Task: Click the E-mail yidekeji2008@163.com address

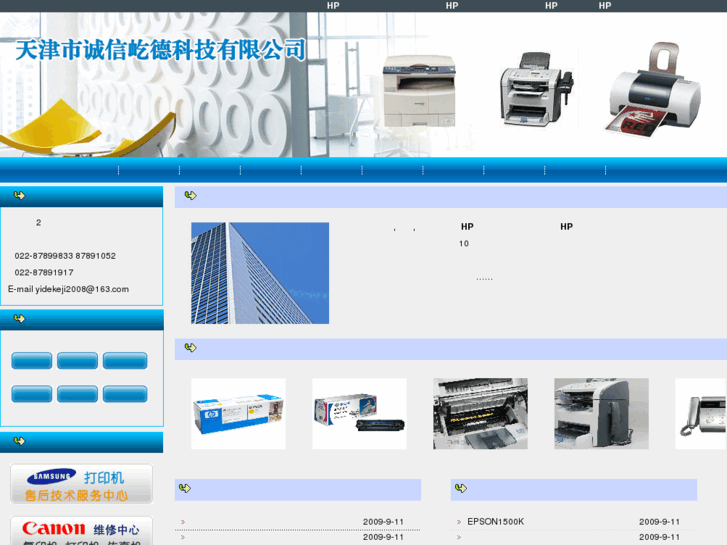Action: pos(69,289)
